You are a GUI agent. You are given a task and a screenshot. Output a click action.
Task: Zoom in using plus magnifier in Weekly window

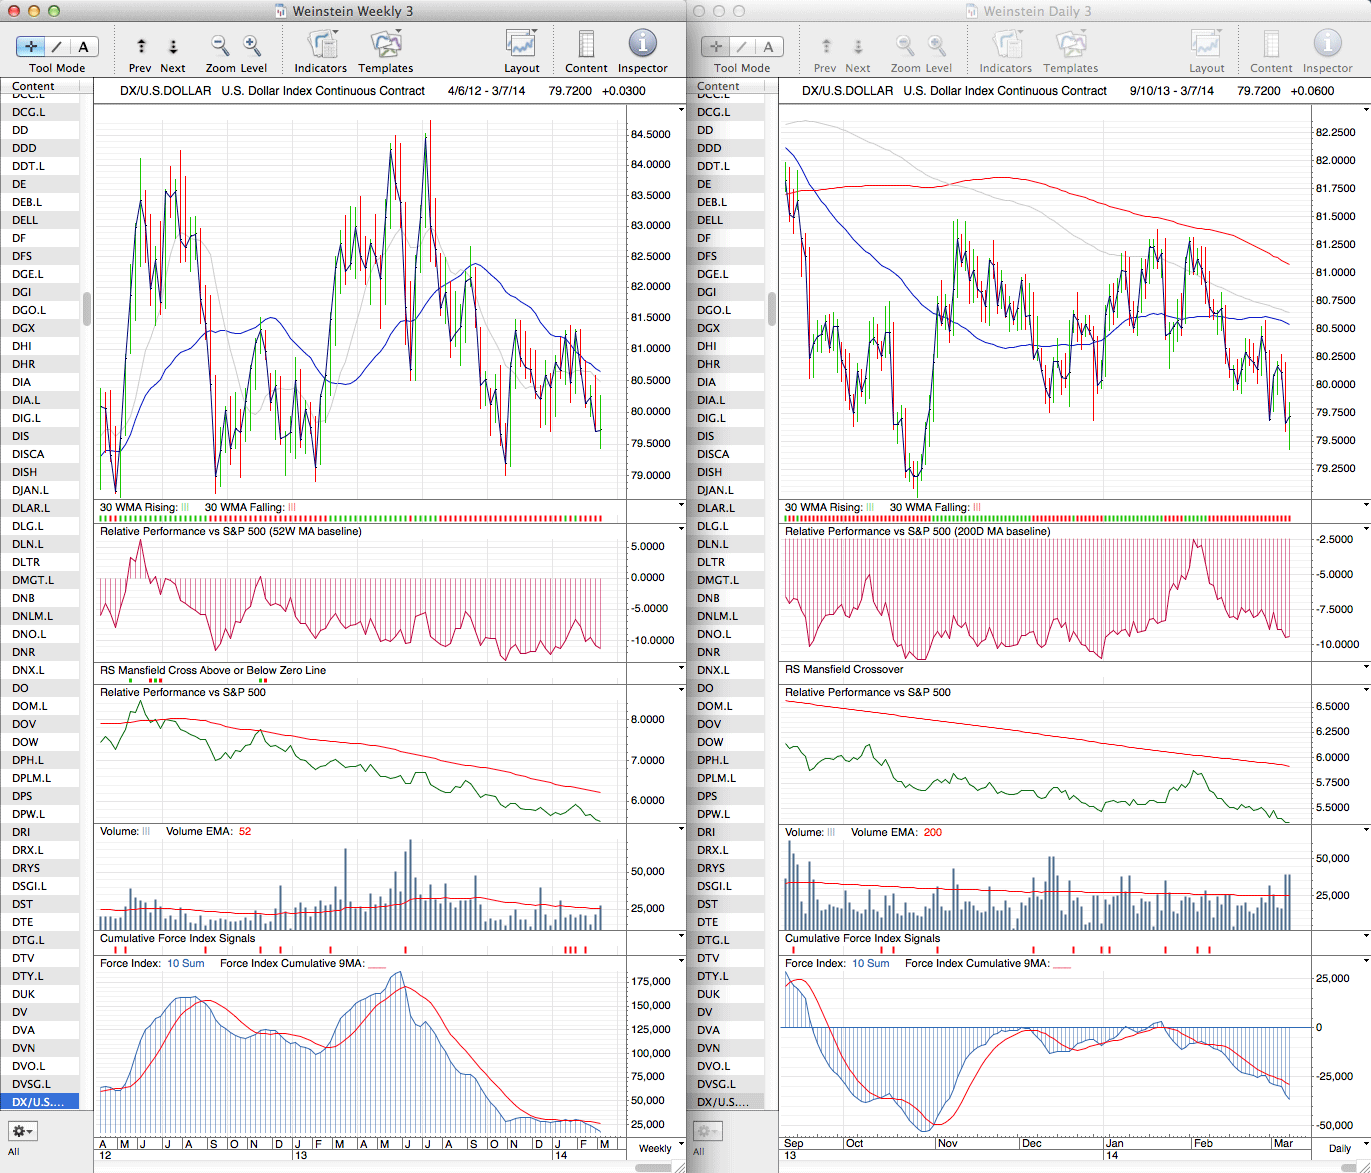click(252, 45)
